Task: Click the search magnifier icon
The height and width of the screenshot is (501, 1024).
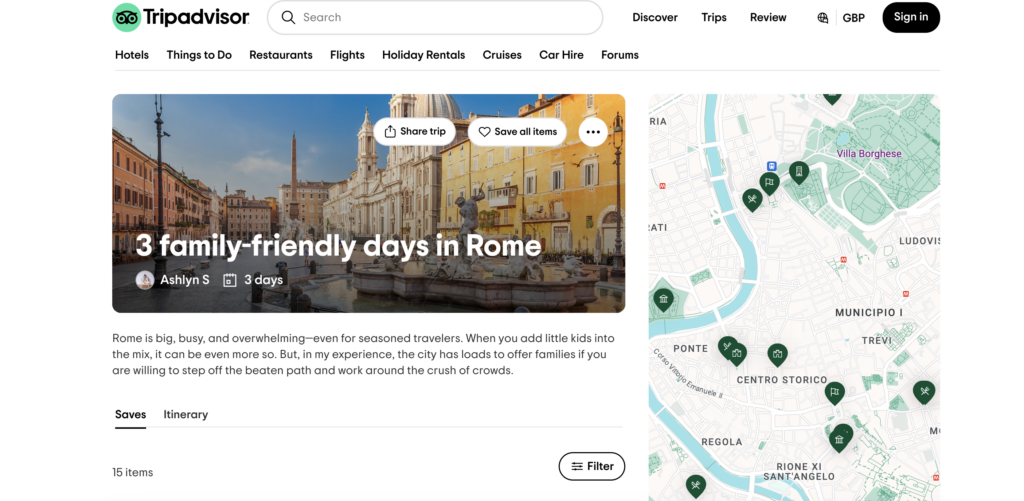Action: [288, 17]
